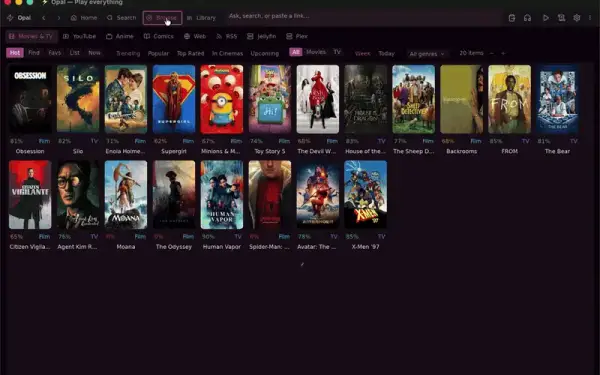
Task: Filter to Movies only next to All
Action: coord(316,52)
